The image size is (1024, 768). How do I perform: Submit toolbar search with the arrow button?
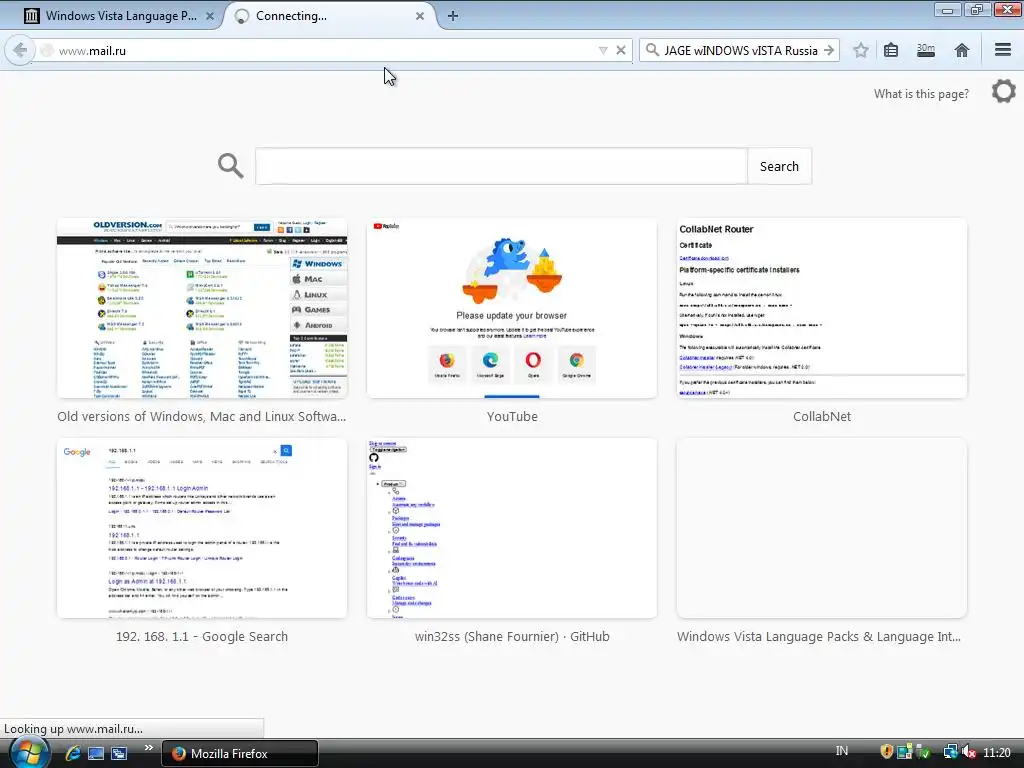[x=829, y=50]
